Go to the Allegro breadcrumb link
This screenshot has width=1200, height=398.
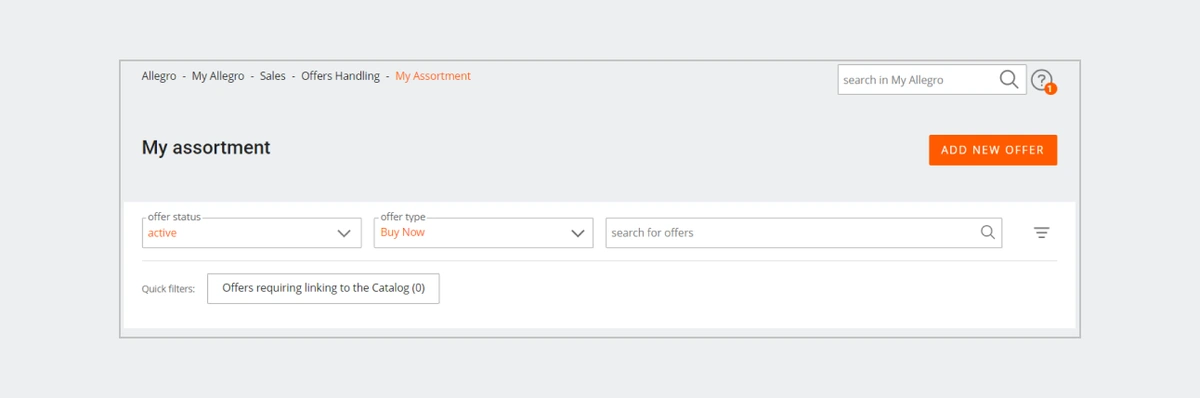coord(159,76)
